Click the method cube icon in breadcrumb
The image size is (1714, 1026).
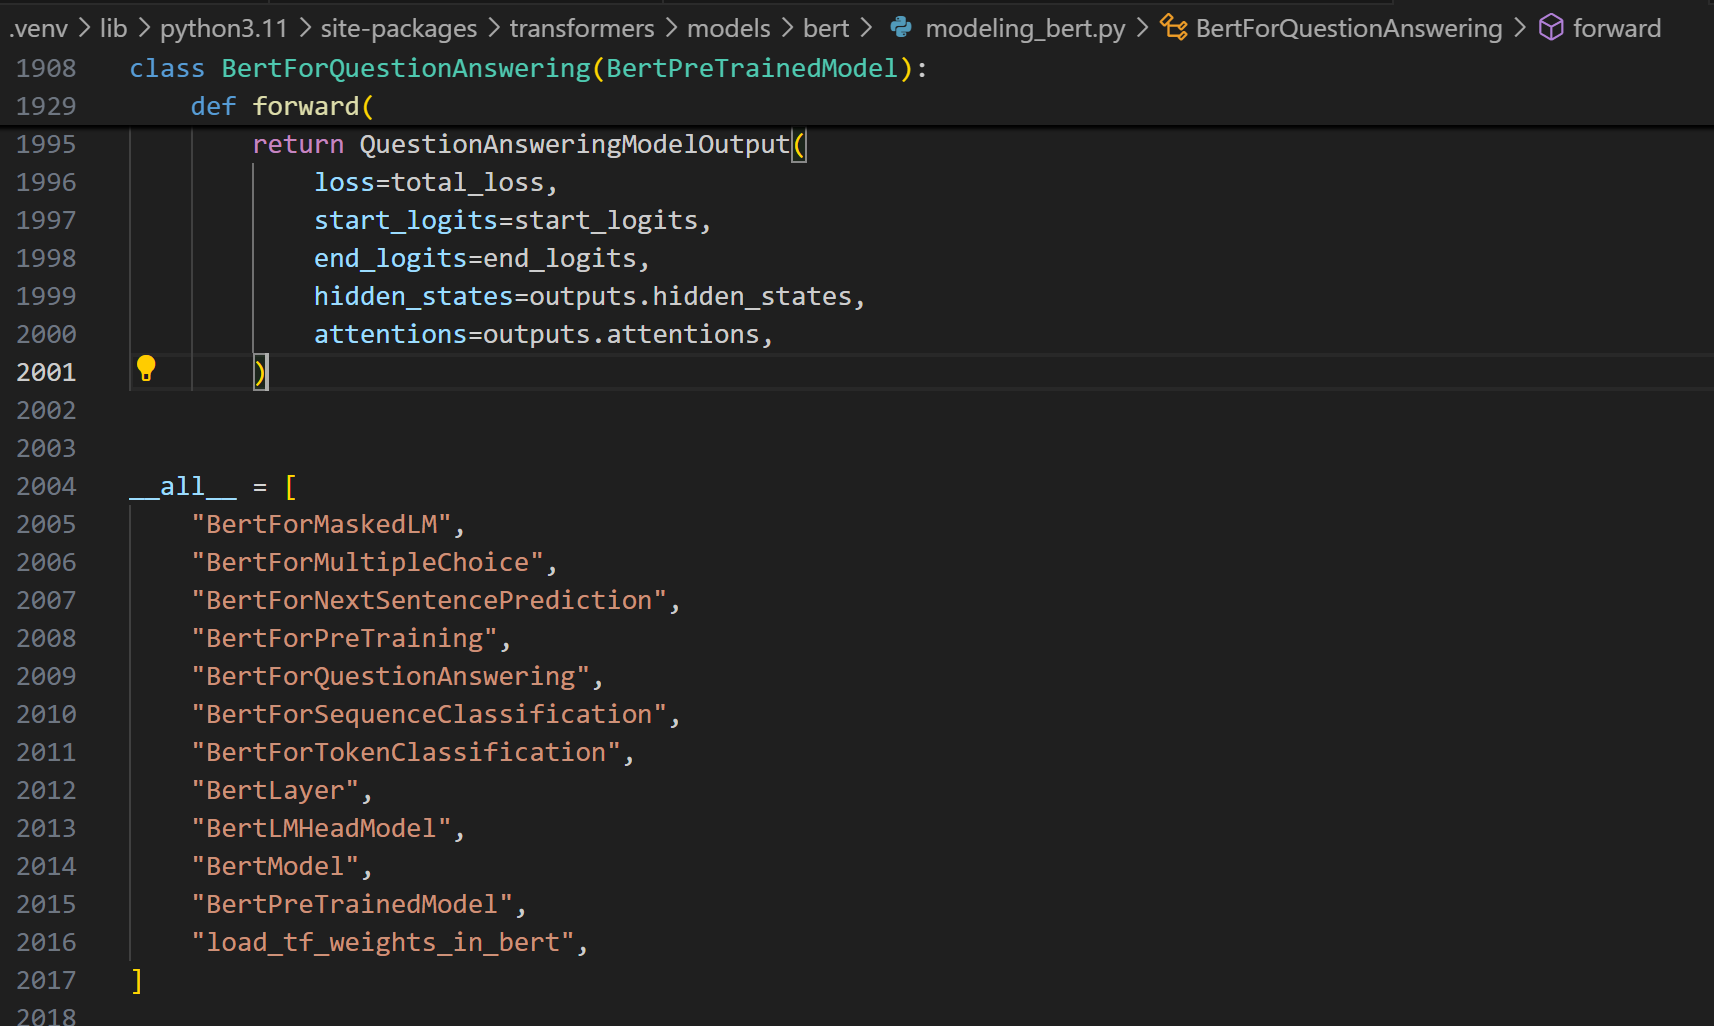(1550, 28)
